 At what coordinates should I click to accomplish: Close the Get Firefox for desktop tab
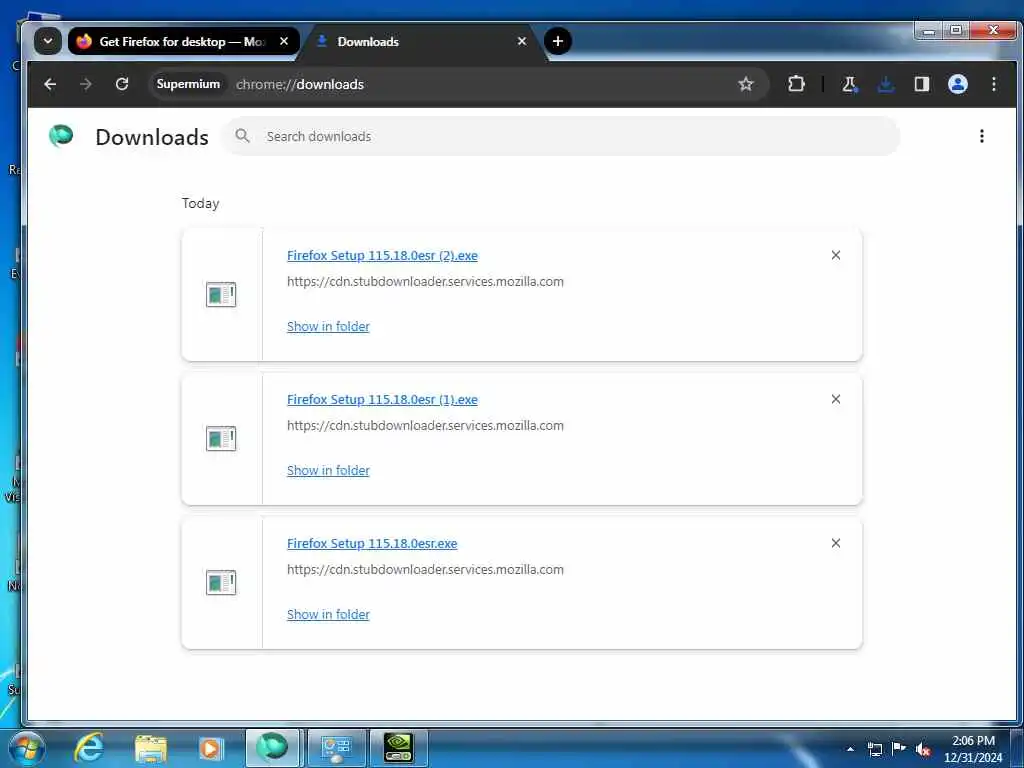coord(284,41)
